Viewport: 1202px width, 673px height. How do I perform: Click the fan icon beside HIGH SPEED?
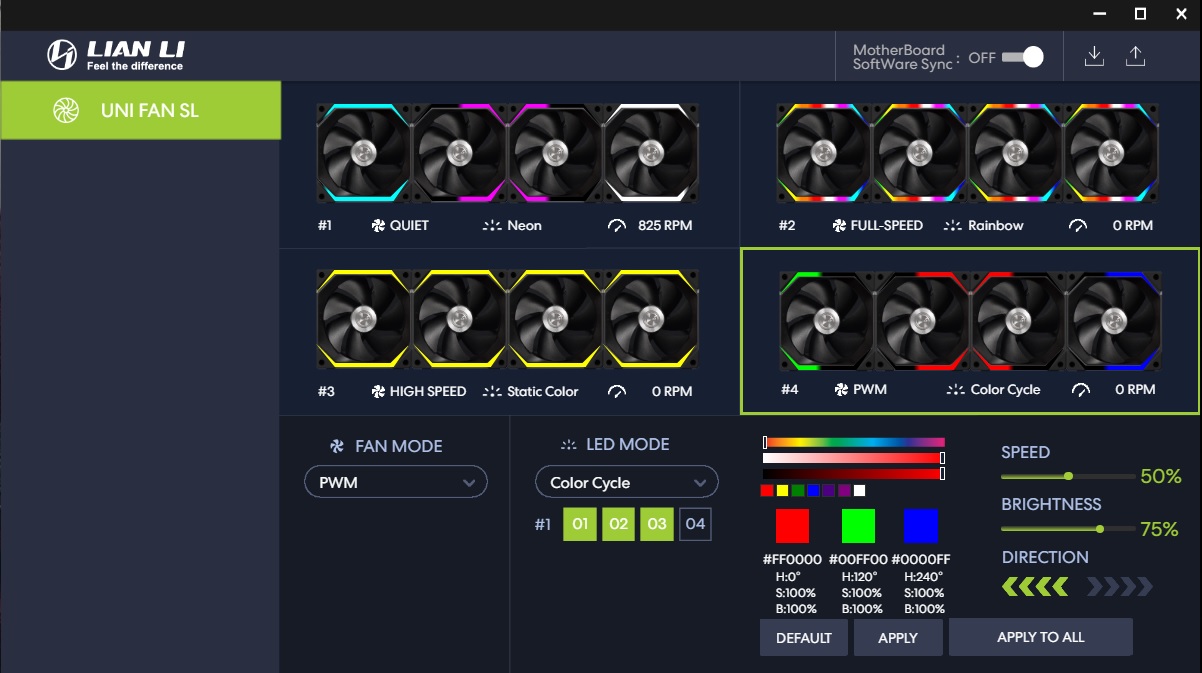coord(378,392)
